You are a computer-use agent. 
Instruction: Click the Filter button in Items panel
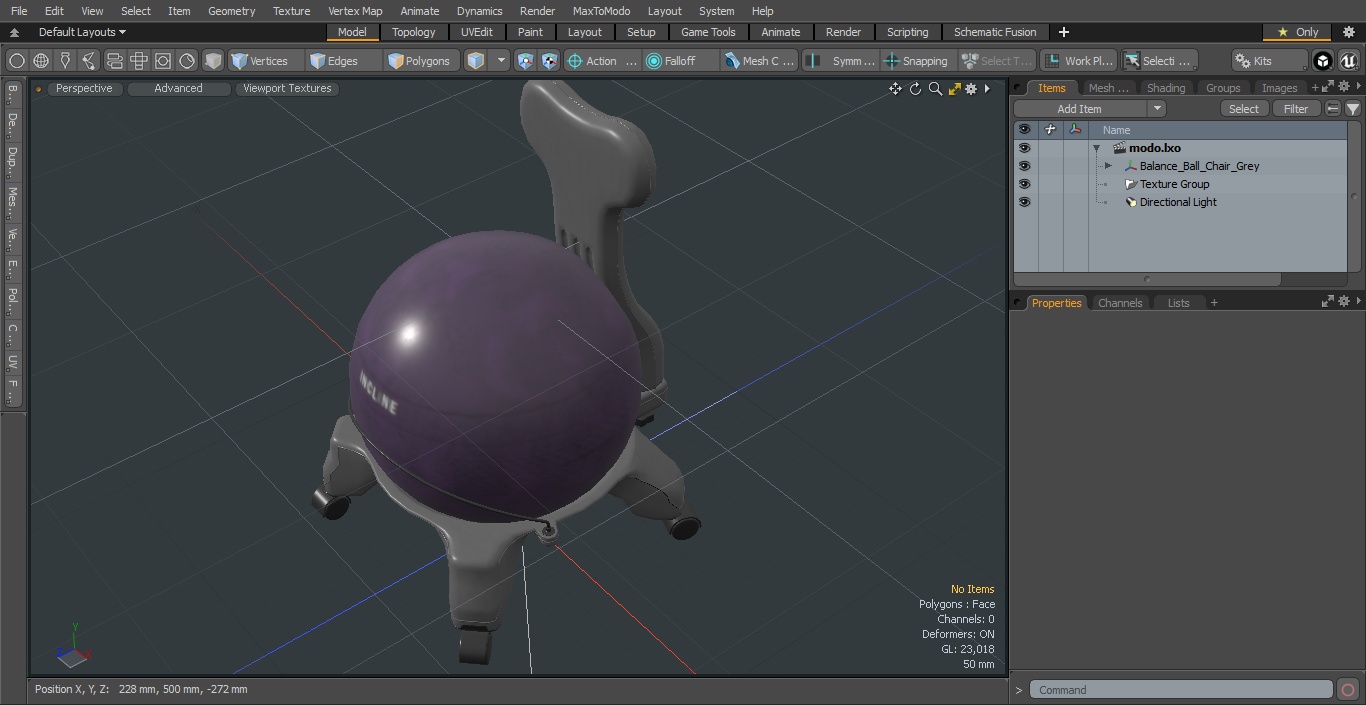(1296, 109)
